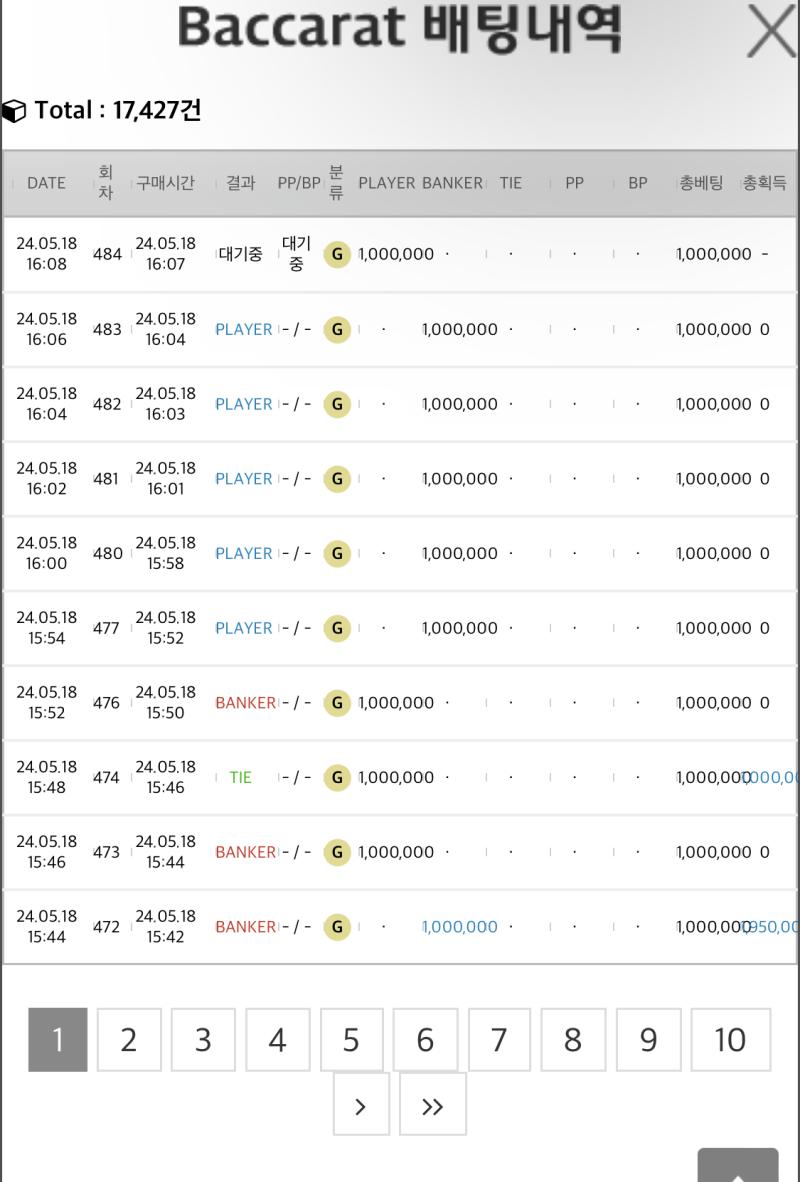The height and width of the screenshot is (1182, 800).
Task: Click the G badge in round 474 row
Action: pyautogui.click(x=337, y=777)
